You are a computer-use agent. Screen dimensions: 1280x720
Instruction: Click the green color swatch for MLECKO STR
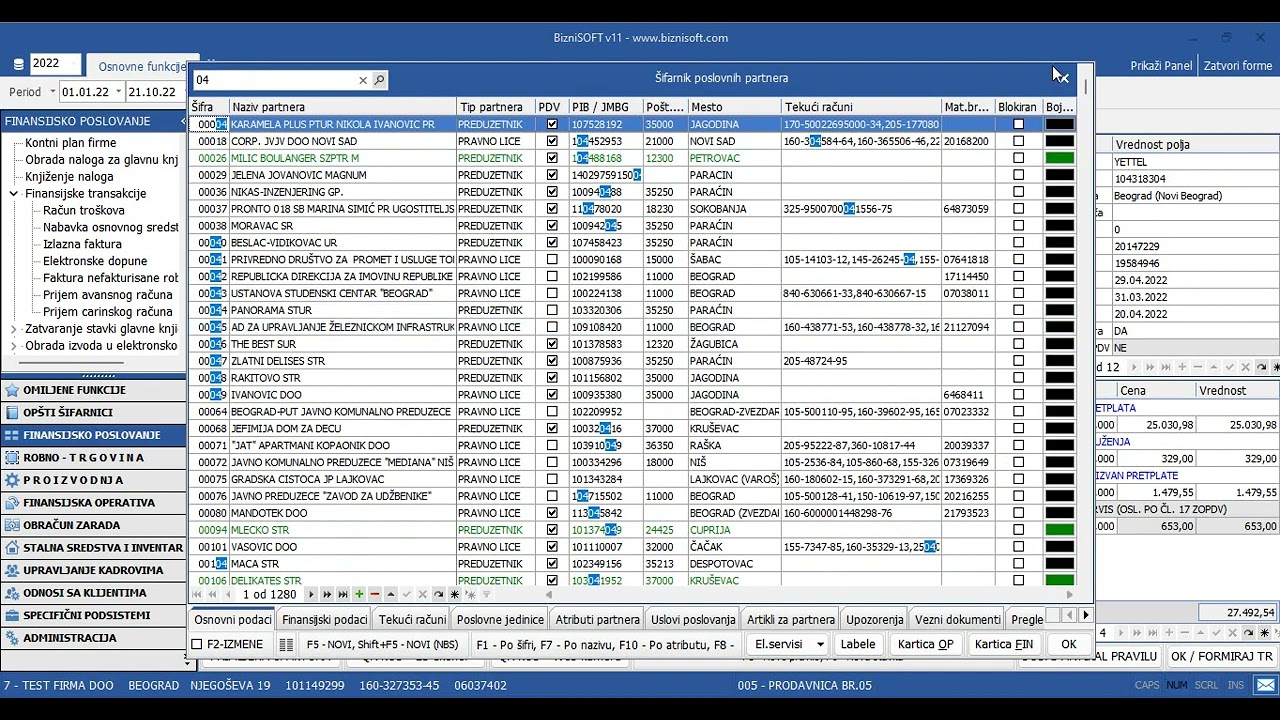pyautogui.click(x=1059, y=530)
